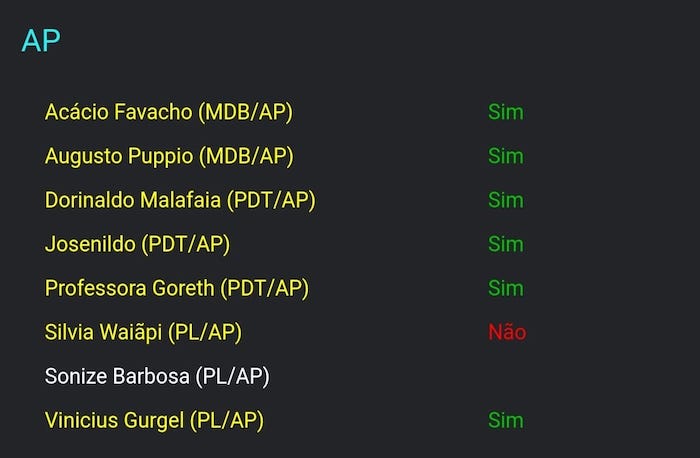This screenshot has height=458, width=700.
Task: Click Sim vote beside Josenildo
Action: coord(505,244)
